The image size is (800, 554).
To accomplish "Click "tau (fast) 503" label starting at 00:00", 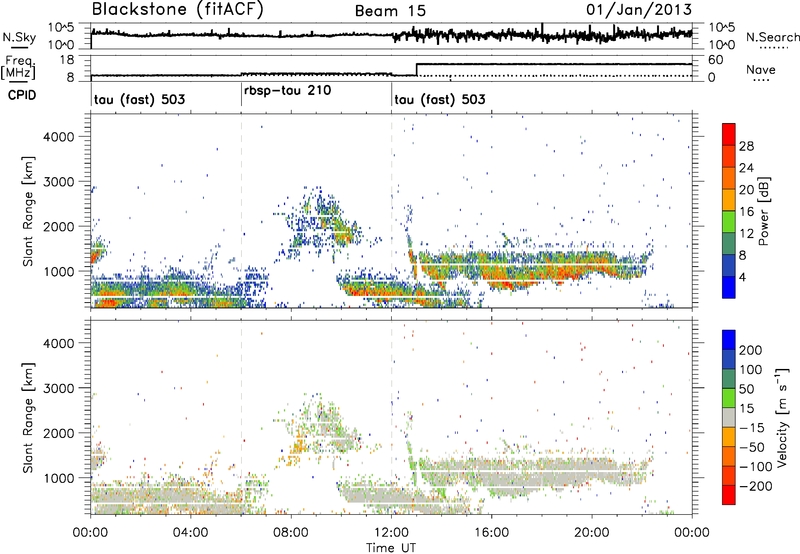I will point(139,99).
